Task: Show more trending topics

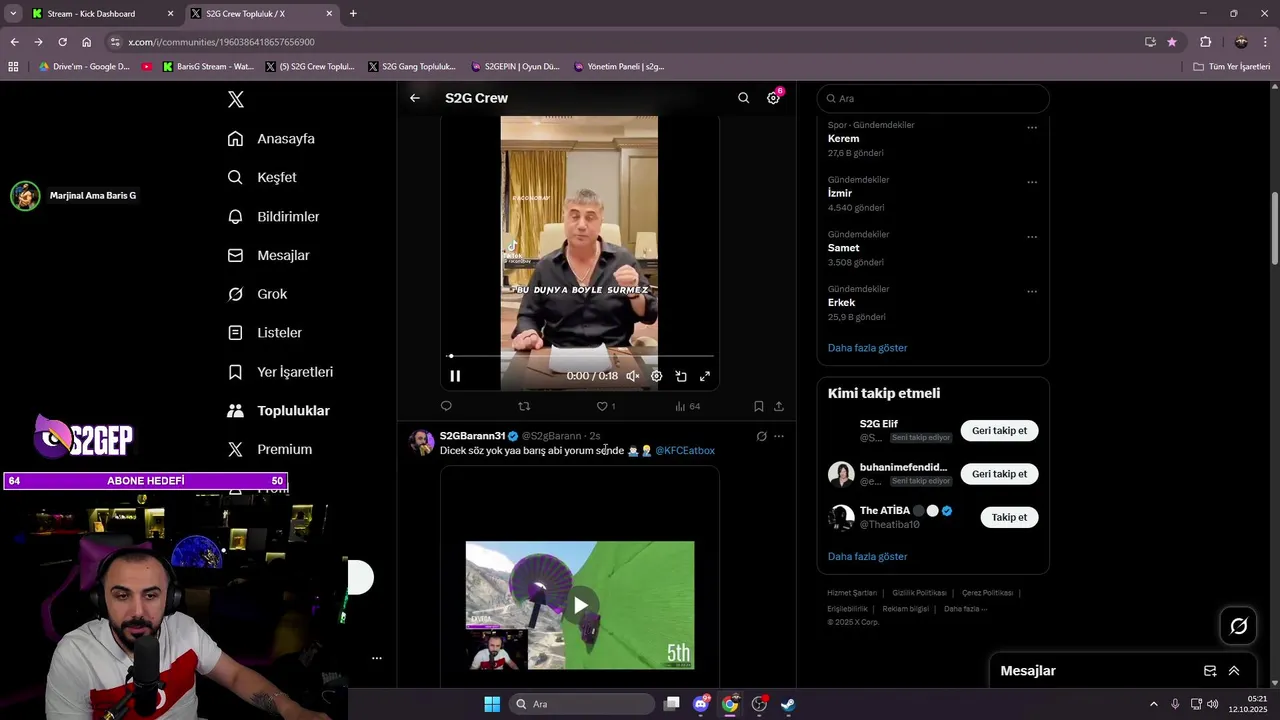Action: click(x=867, y=348)
